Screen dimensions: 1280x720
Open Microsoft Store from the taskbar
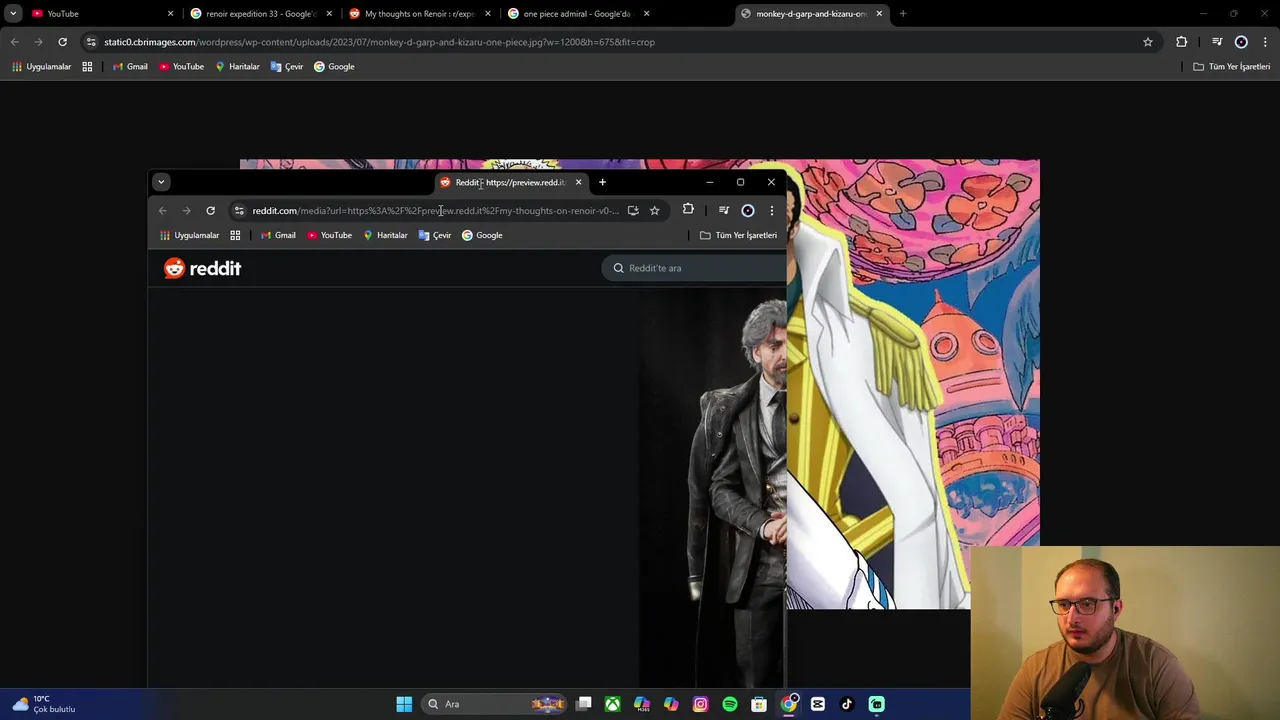pos(759,704)
